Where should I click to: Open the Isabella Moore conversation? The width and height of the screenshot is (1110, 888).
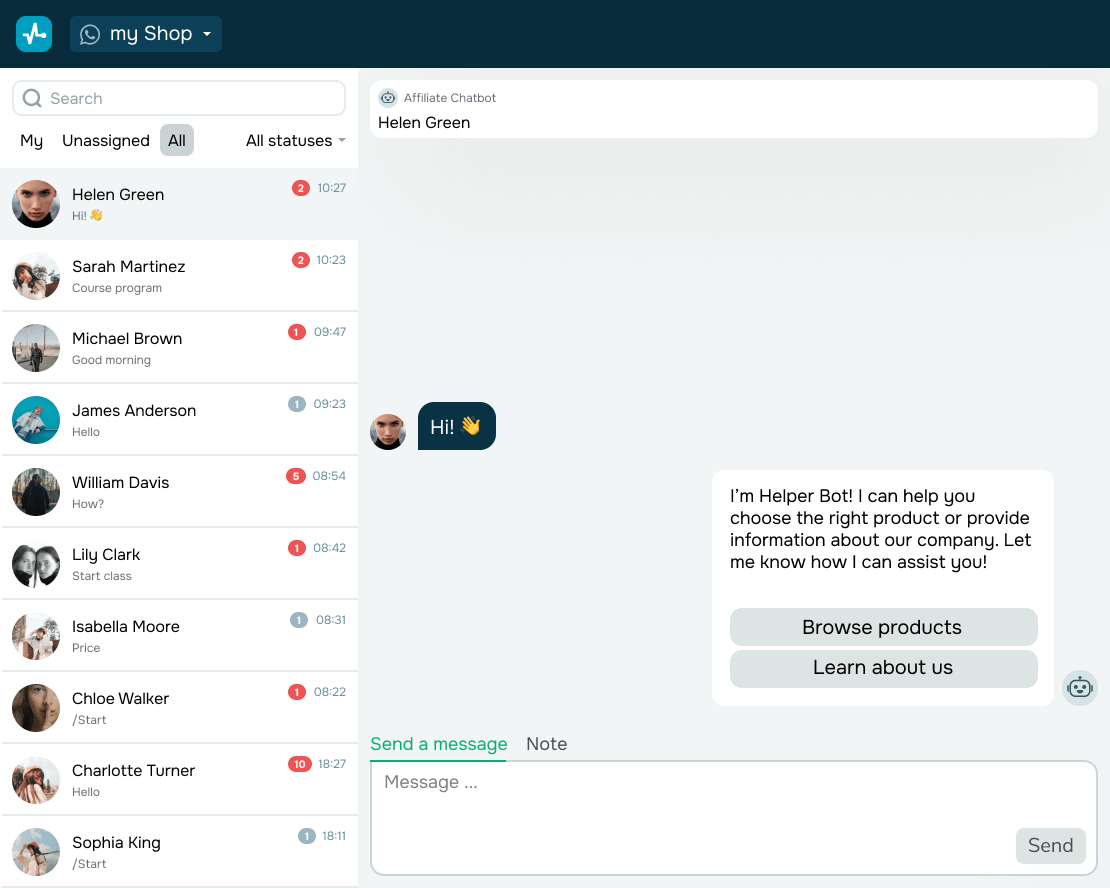click(179, 636)
